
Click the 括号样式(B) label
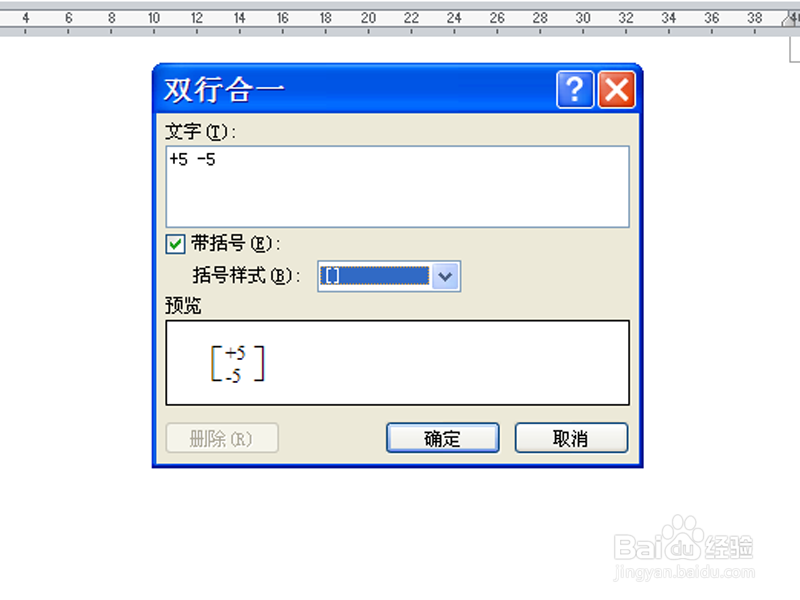coord(247,276)
